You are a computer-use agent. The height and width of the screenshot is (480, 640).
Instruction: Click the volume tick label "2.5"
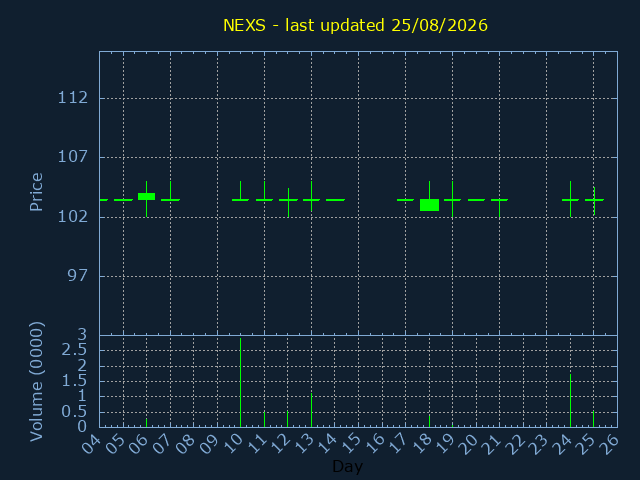click(74, 350)
